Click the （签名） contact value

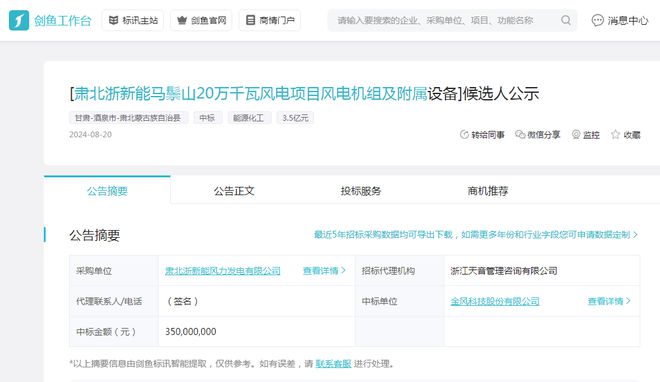coord(183,301)
